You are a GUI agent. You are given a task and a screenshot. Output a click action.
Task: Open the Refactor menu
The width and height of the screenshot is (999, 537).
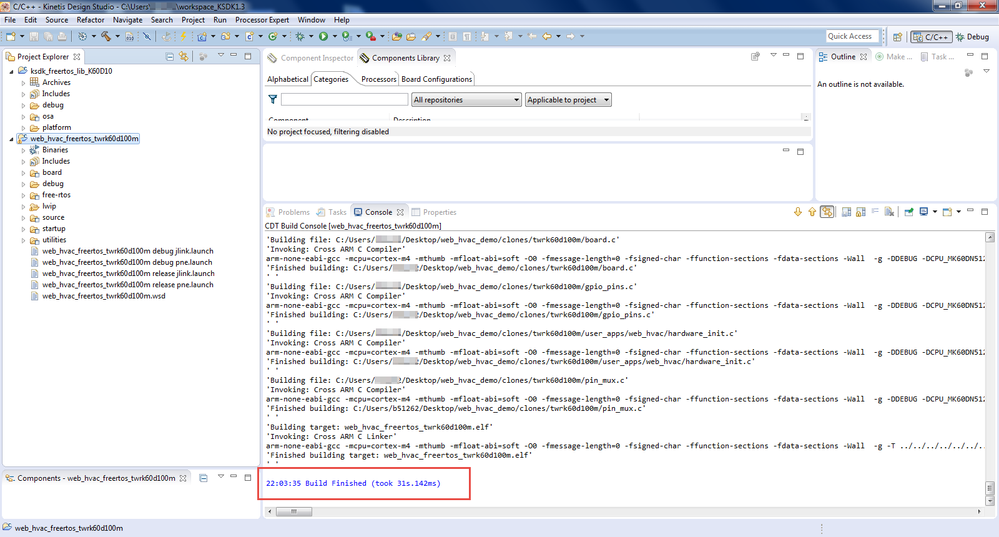[x=90, y=20]
